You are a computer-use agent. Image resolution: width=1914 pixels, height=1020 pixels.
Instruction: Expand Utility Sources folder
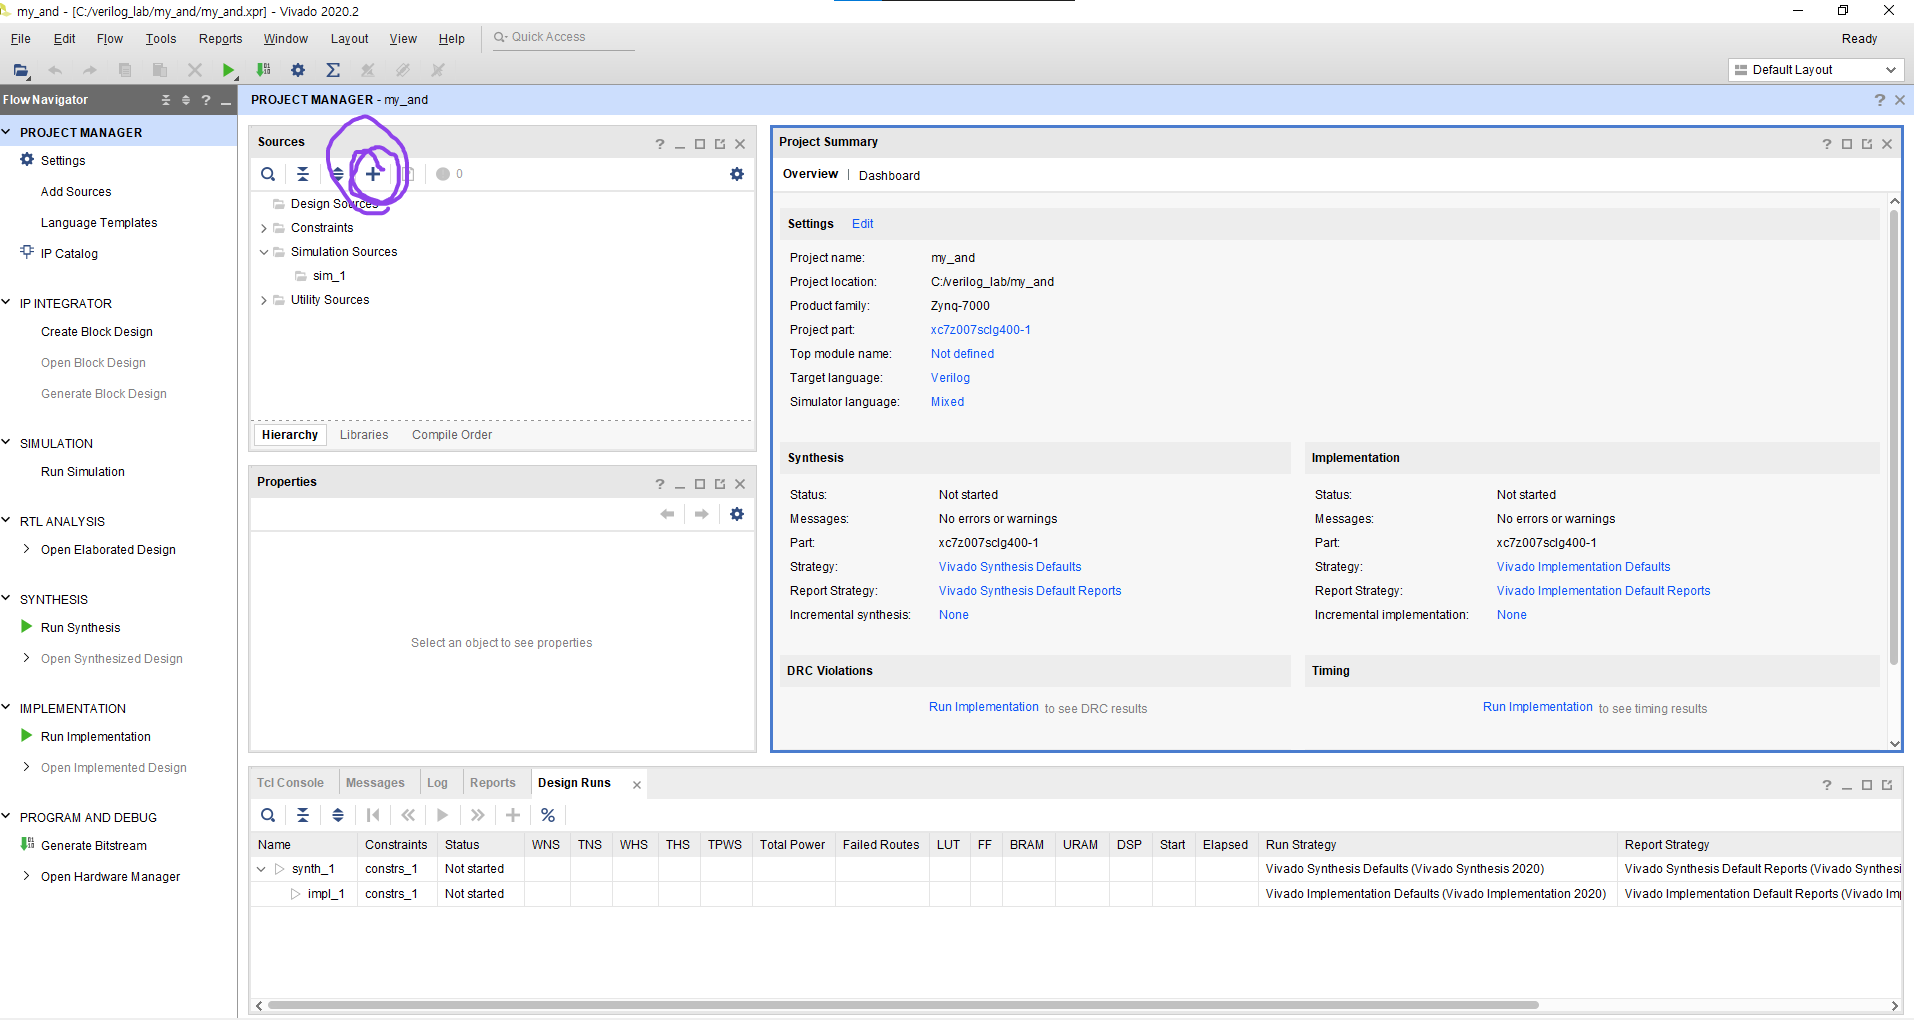(264, 300)
